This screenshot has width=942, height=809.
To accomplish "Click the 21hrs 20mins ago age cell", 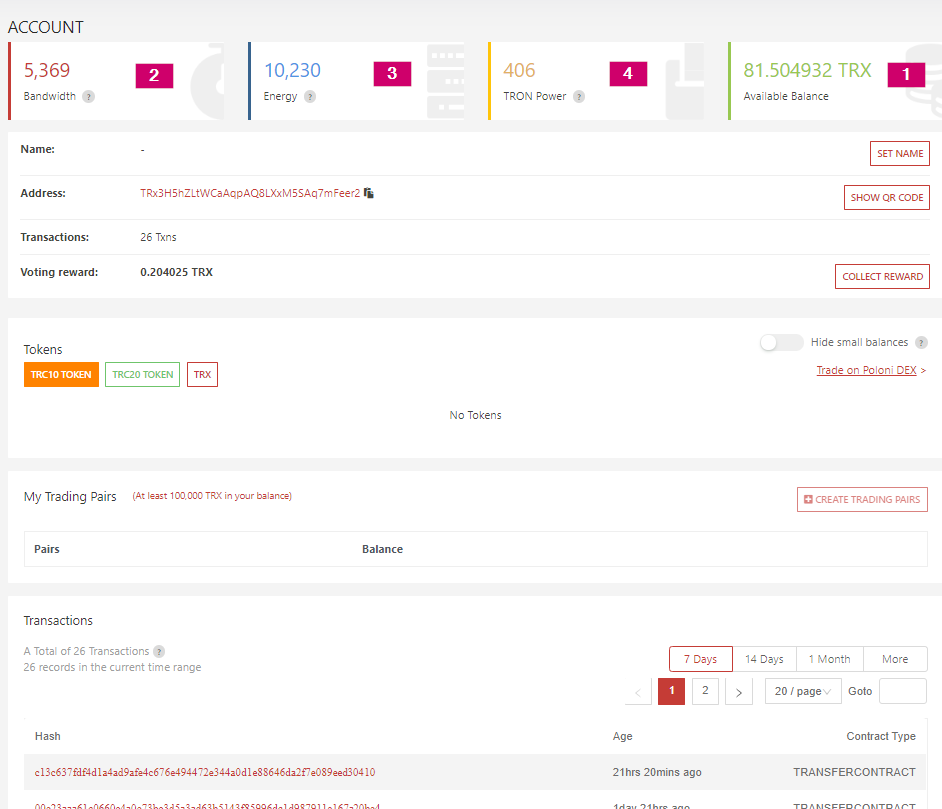I will coord(657,772).
